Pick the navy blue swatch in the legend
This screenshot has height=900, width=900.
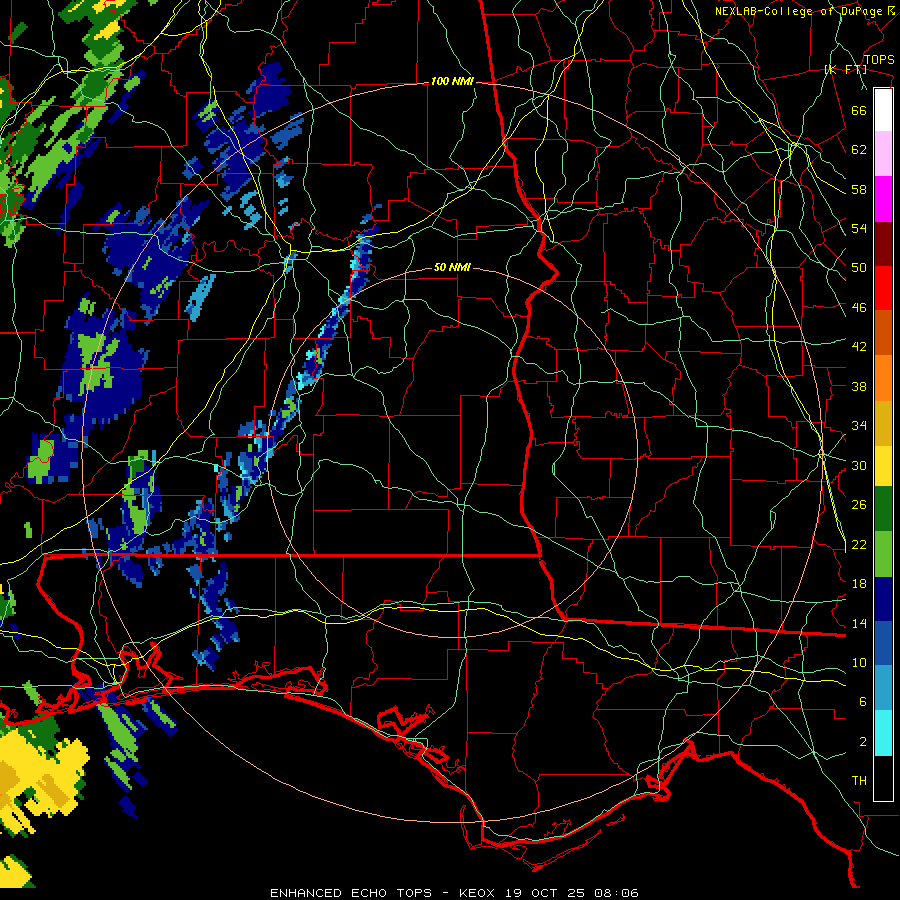(883, 599)
